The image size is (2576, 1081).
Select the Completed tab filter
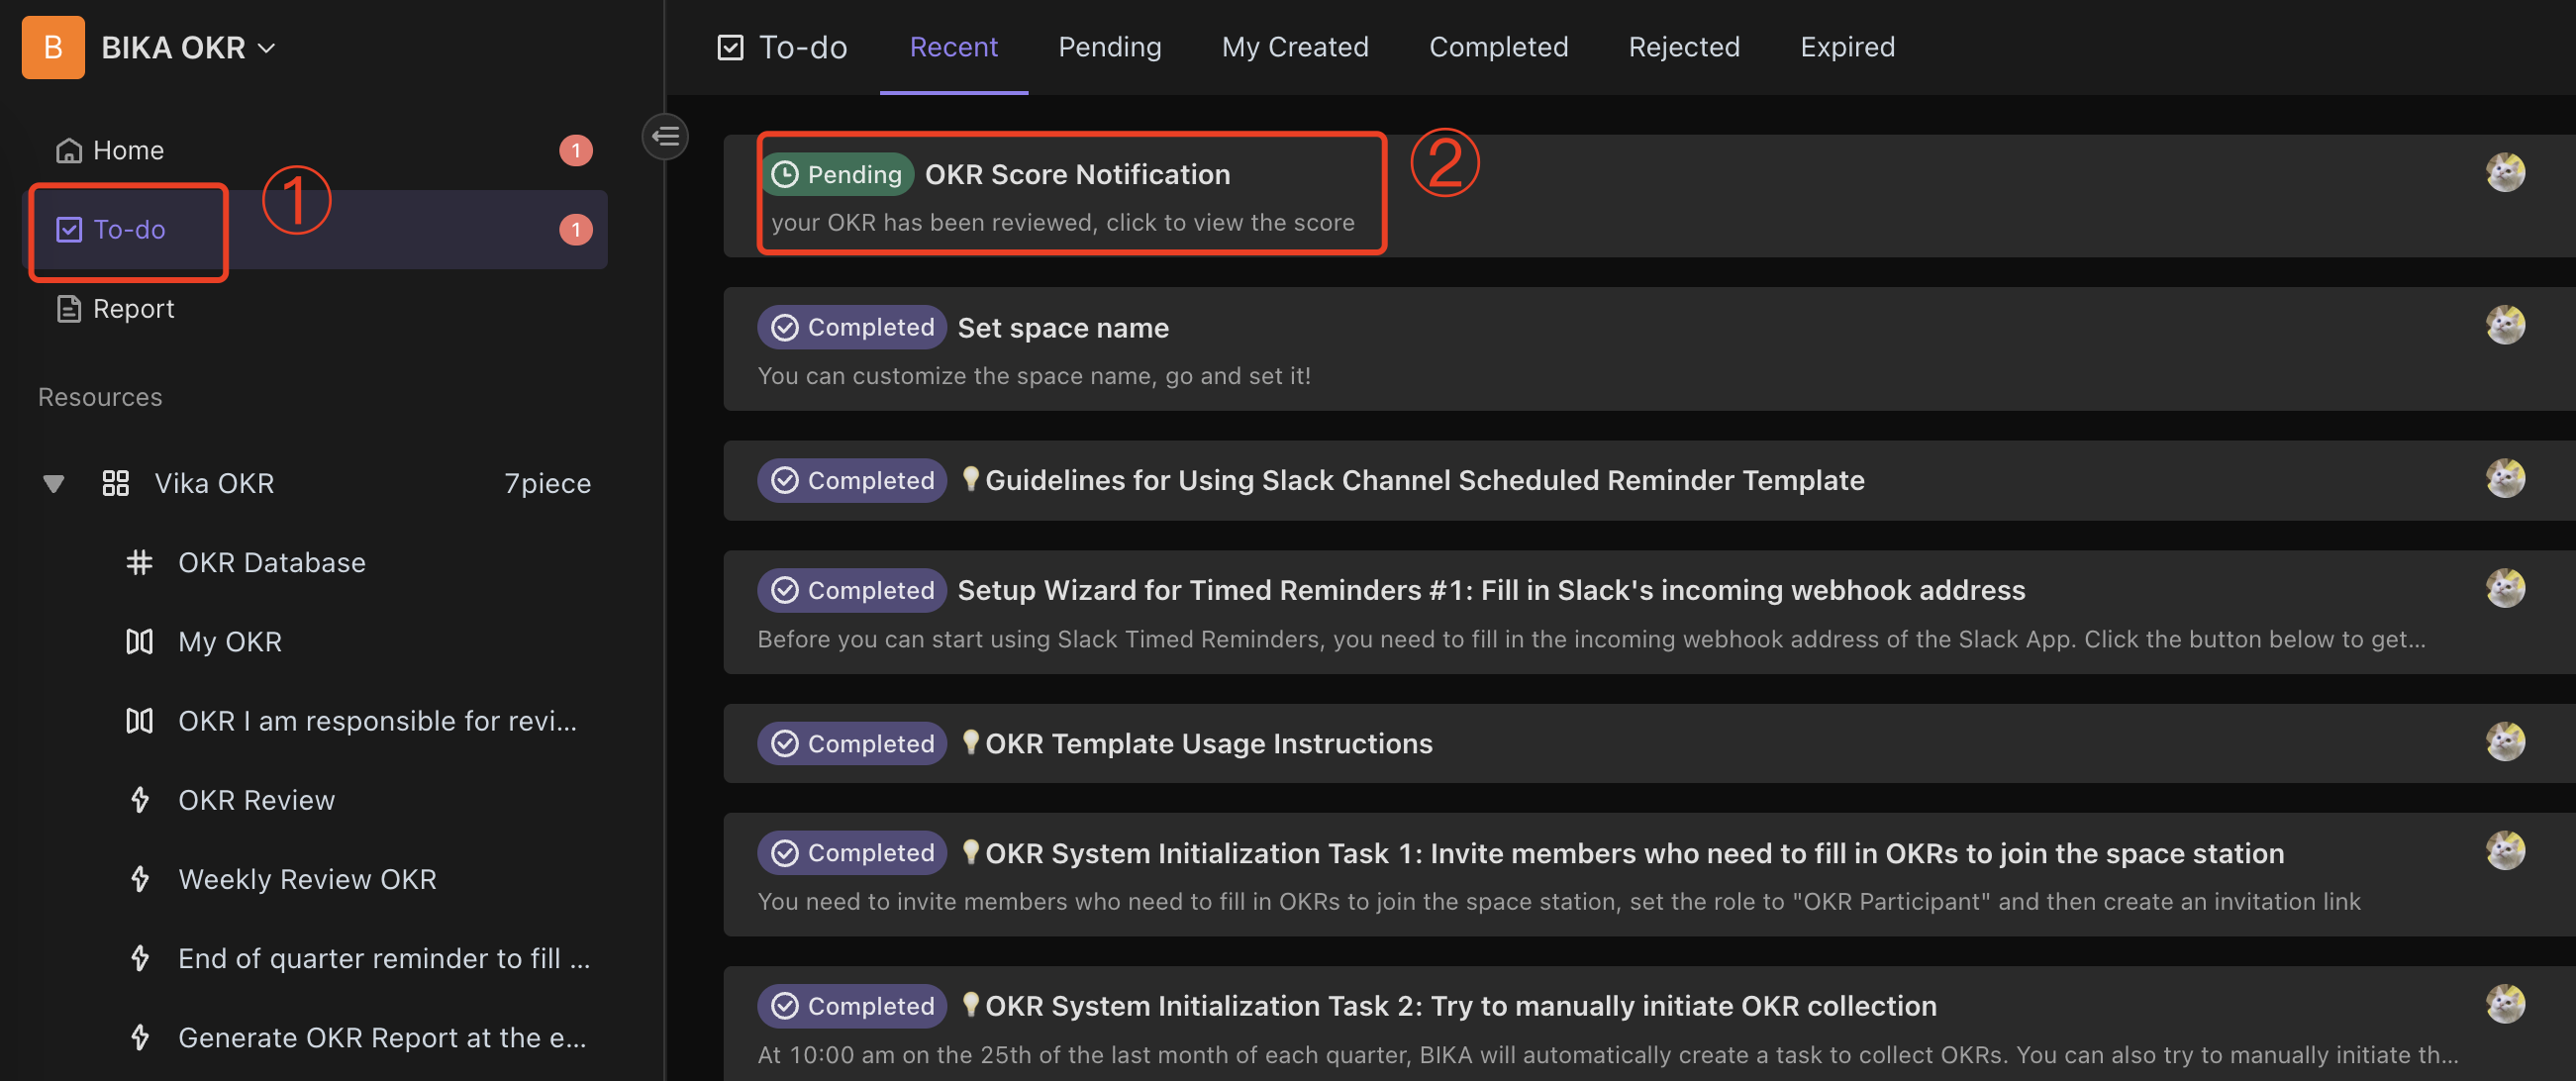coord(1498,45)
